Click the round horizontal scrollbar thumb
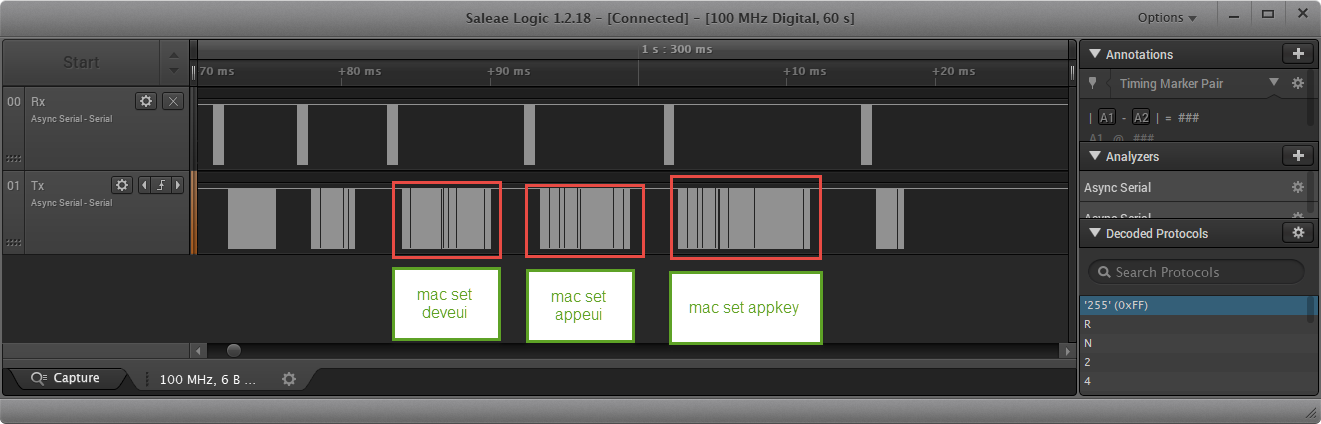1321x424 pixels. (233, 351)
